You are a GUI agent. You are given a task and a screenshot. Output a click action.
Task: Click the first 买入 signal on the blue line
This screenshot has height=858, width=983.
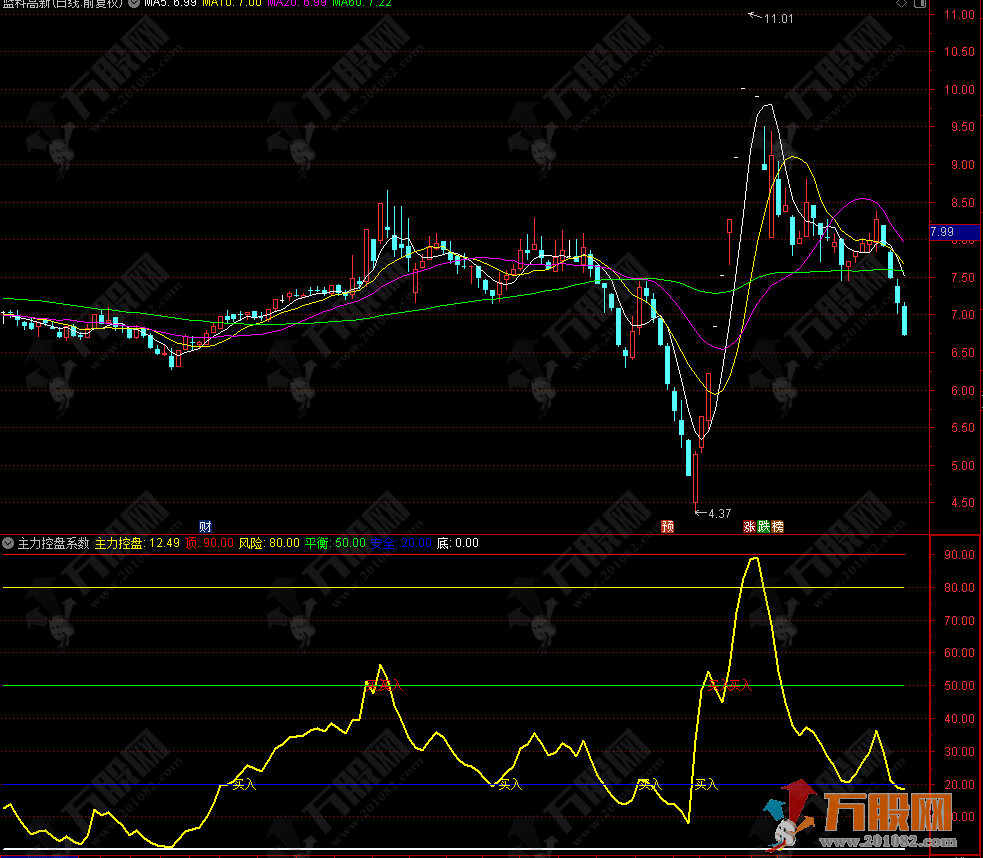[244, 784]
